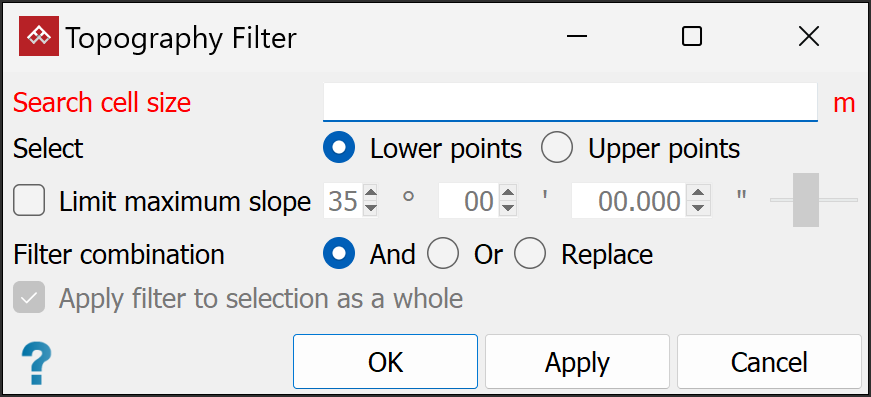
Task: Decrease slope degrees with down arrow
Action: coord(371,209)
